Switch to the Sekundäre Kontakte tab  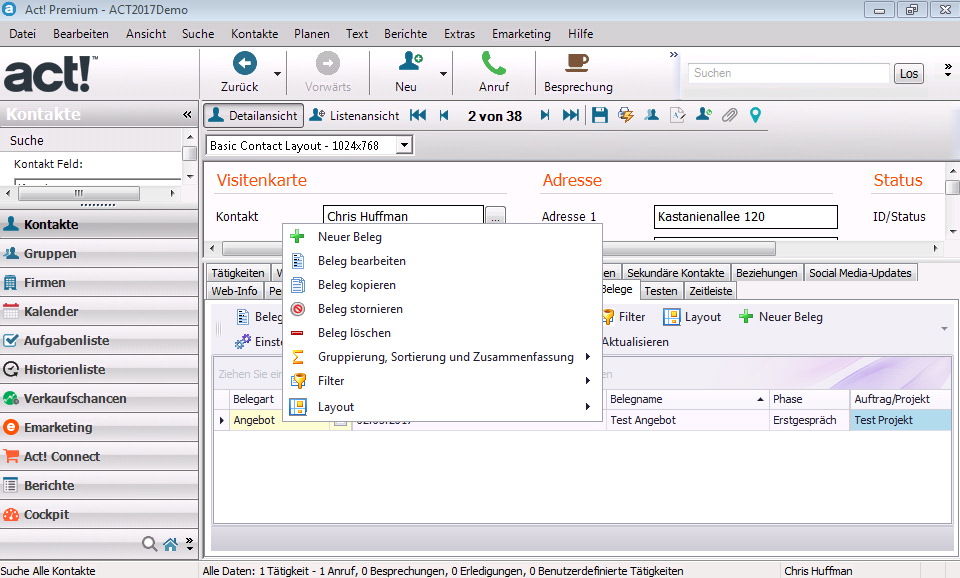[675, 272]
